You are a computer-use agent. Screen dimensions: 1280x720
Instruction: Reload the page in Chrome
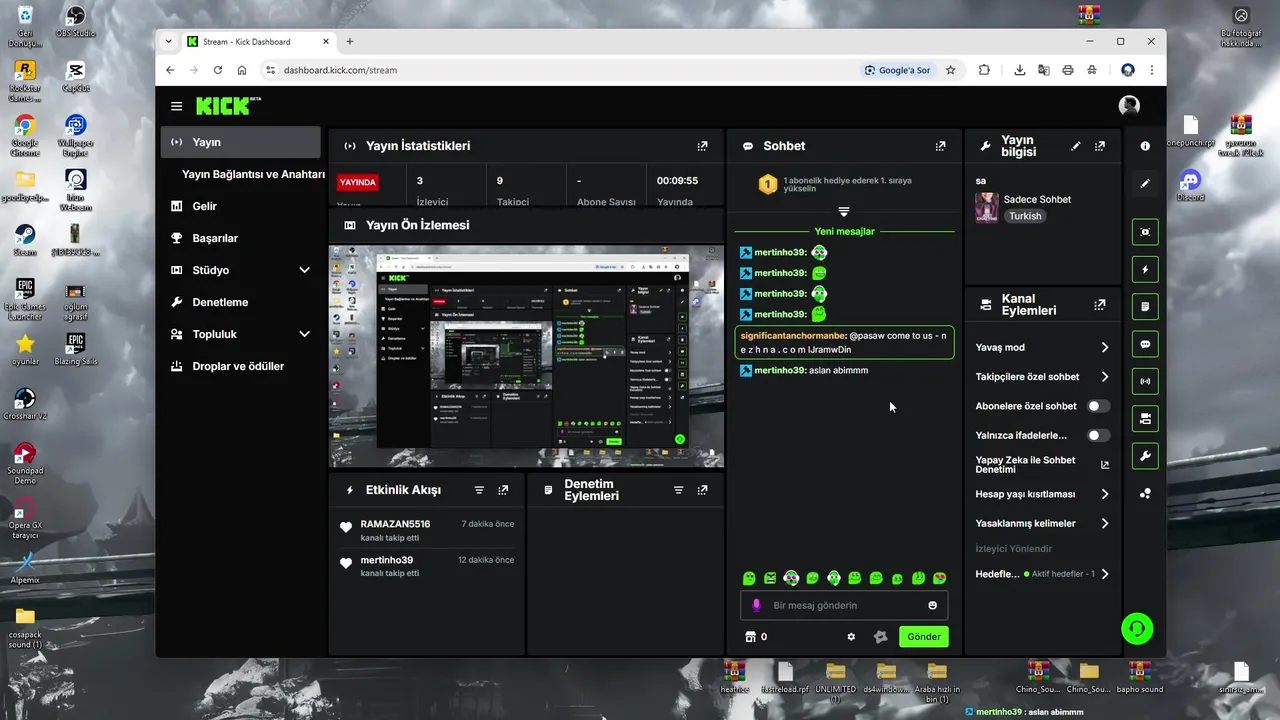pyautogui.click(x=218, y=70)
